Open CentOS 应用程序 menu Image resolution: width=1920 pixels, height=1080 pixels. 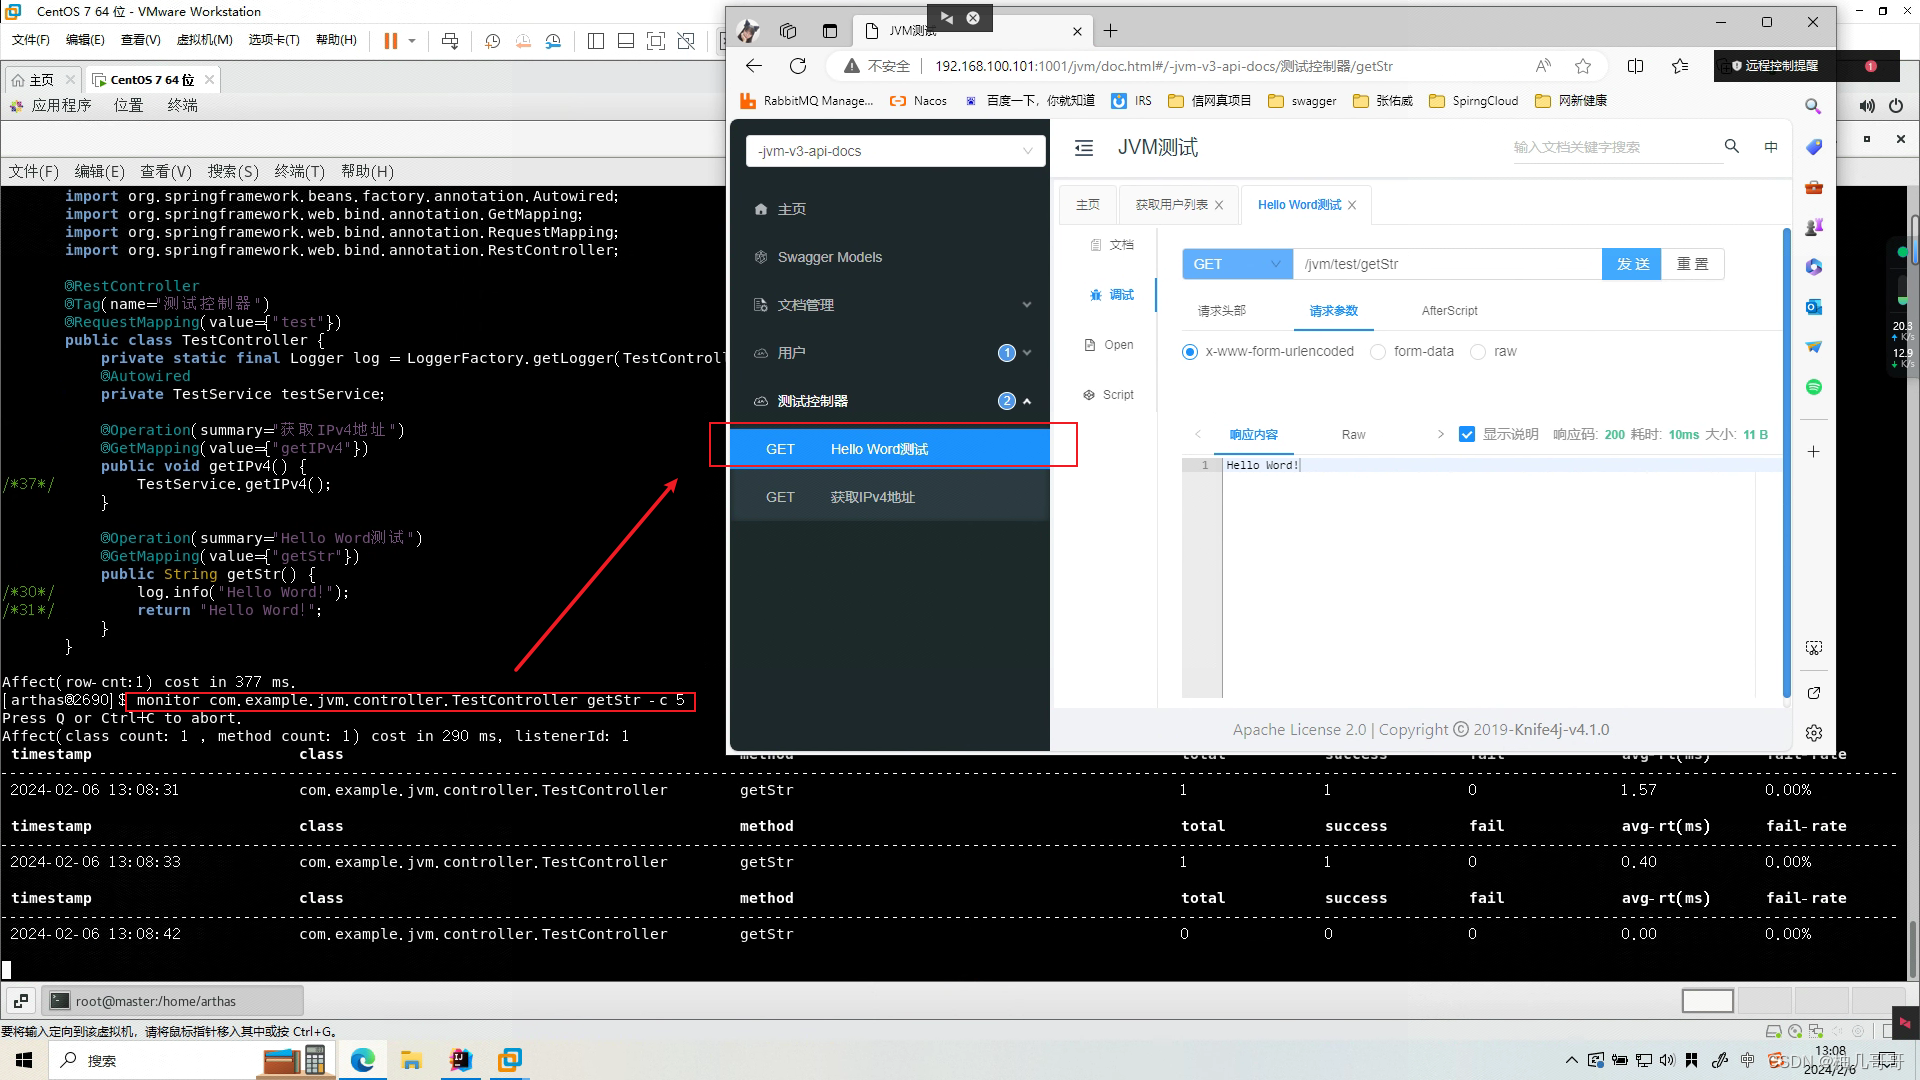pyautogui.click(x=61, y=105)
